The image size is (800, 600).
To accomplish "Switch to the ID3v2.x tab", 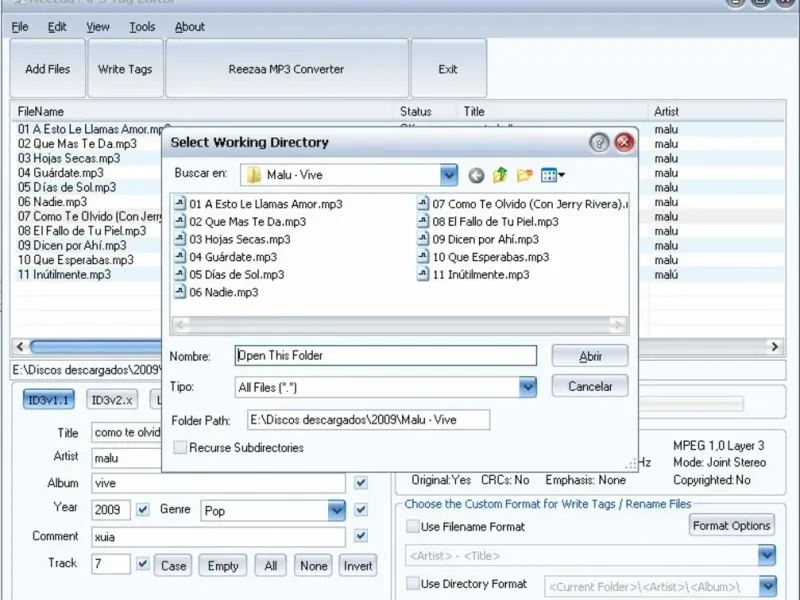I will pyautogui.click(x=112, y=400).
